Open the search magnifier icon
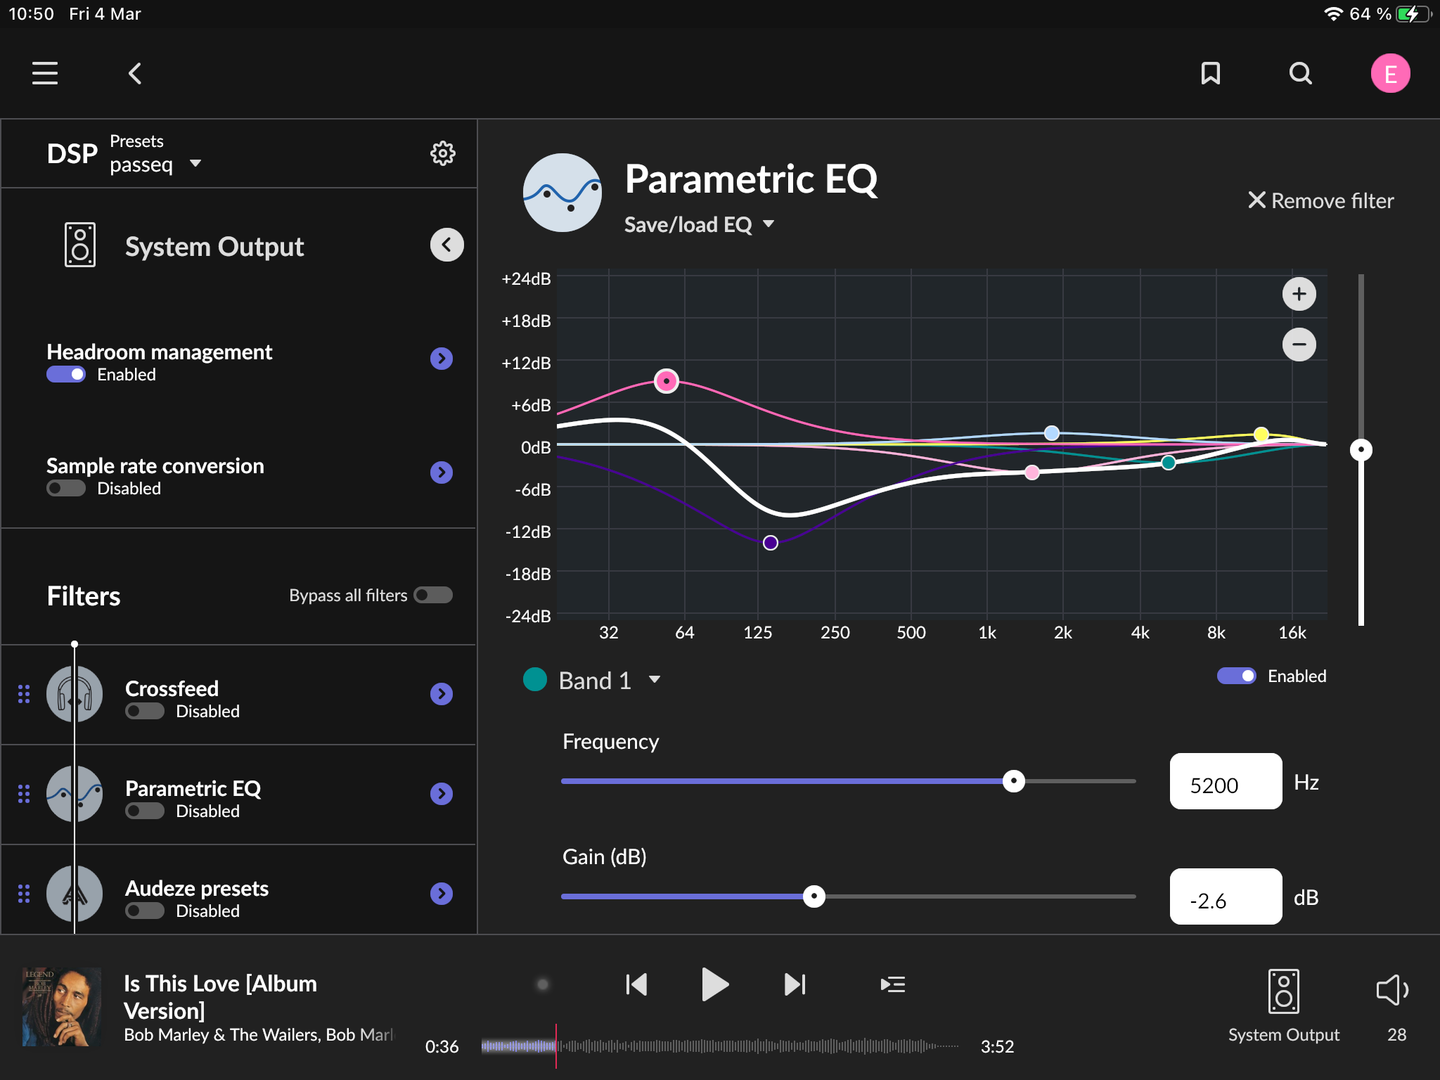This screenshot has height=1080, width=1440. [x=1300, y=73]
